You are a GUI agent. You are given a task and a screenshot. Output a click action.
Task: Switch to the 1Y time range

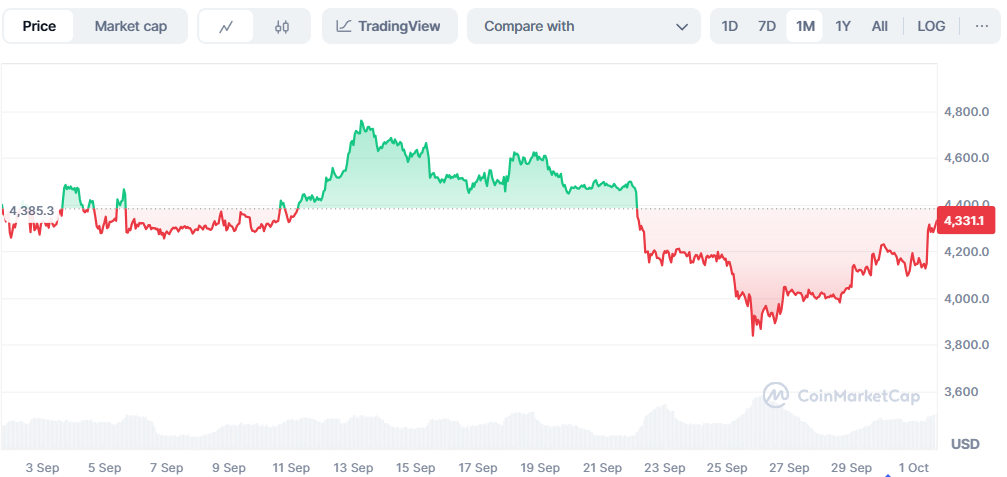(843, 26)
